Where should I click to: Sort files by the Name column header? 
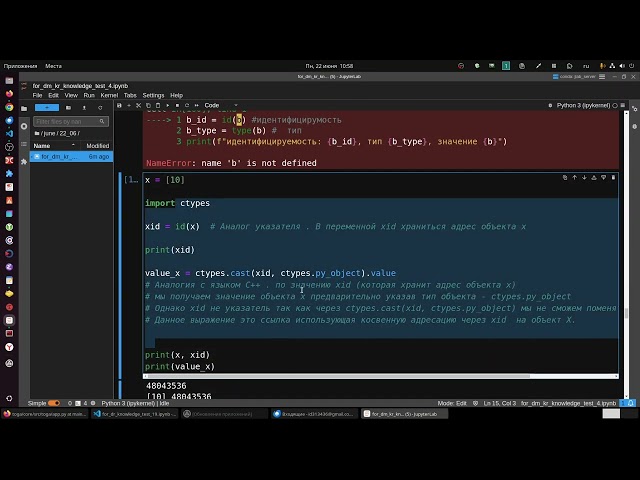coord(54,146)
